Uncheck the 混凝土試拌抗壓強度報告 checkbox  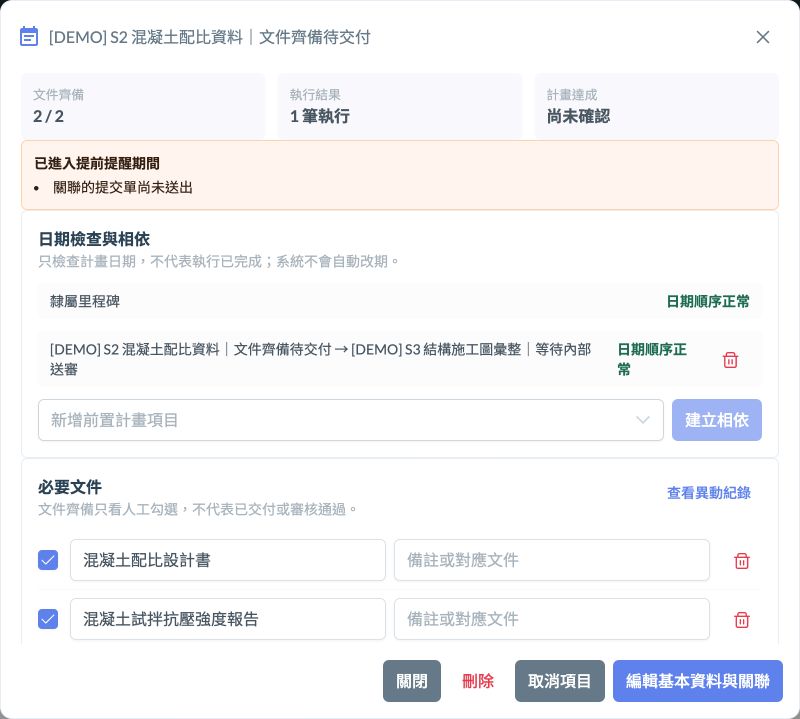(x=48, y=619)
